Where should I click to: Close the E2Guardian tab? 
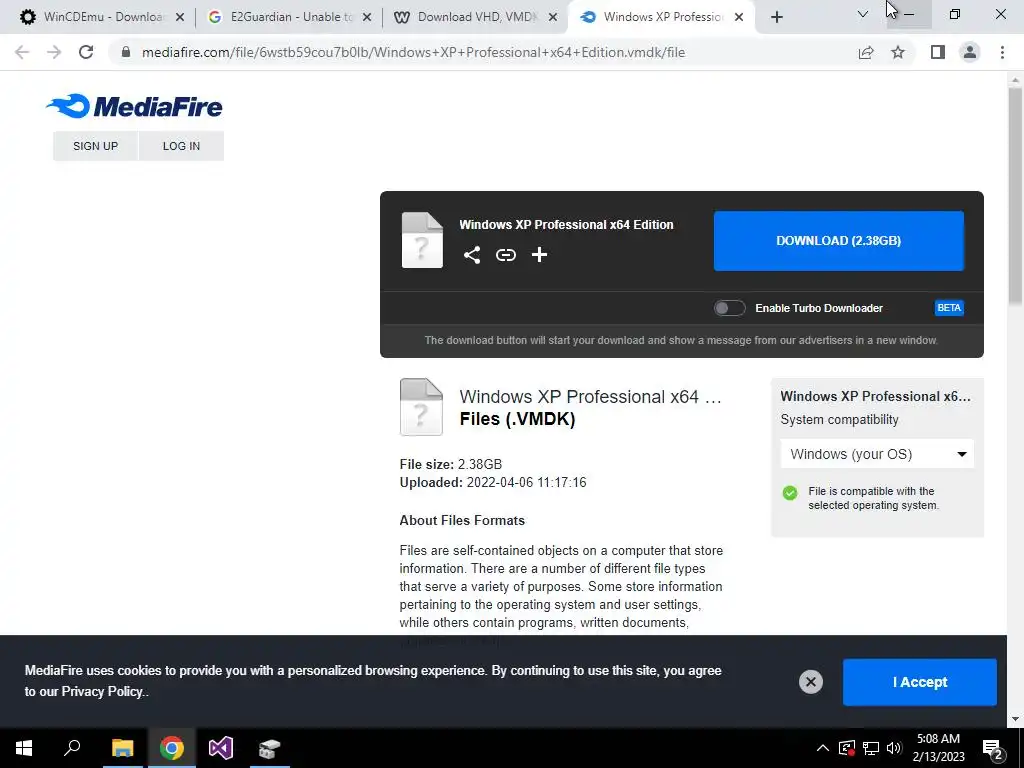click(x=367, y=18)
